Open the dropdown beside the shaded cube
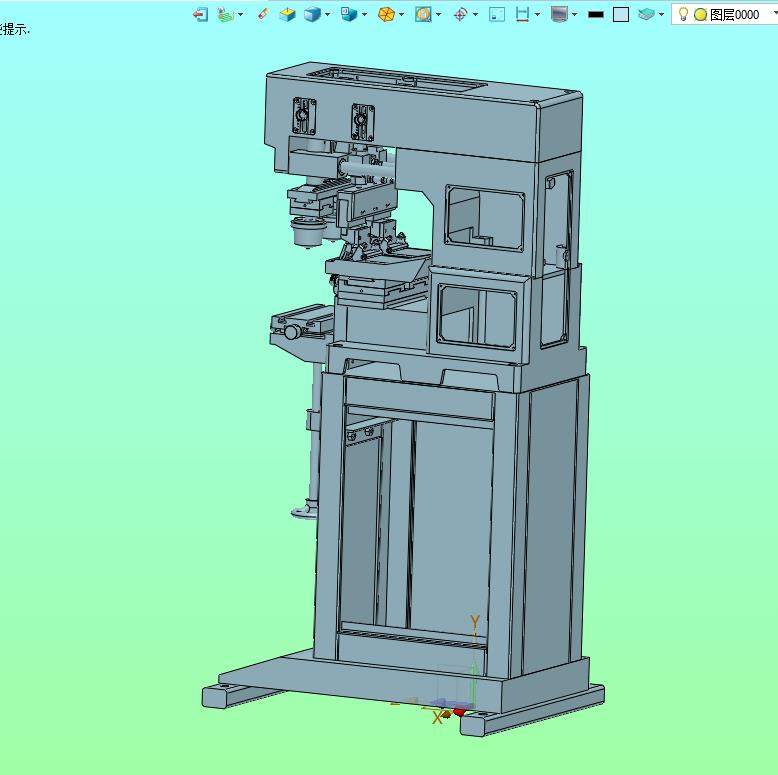The width and height of the screenshot is (778, 775). click(x=327, y=14)
